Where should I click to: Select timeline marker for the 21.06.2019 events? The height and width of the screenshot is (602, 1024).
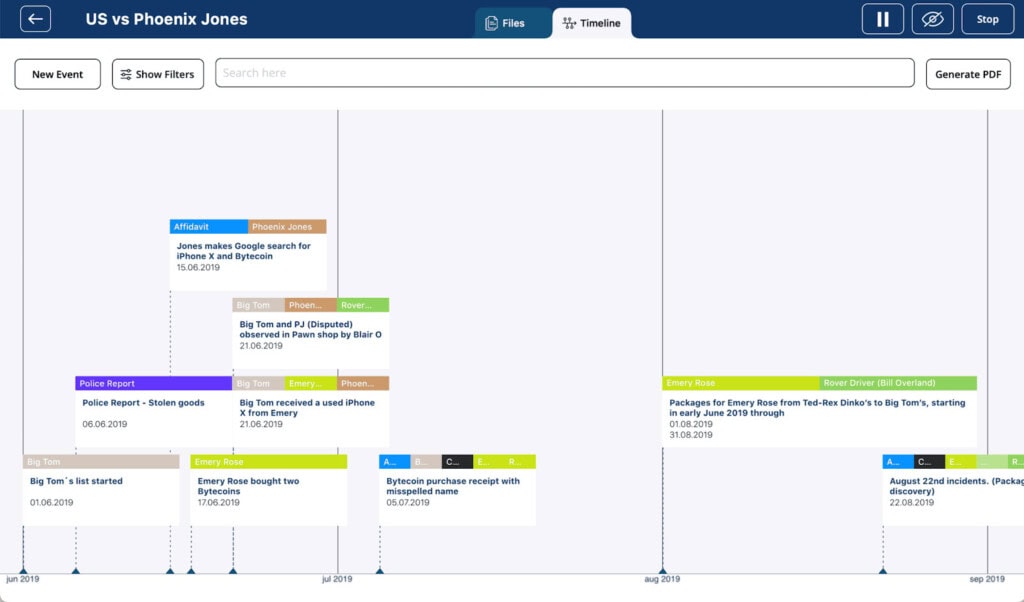click(233, 571)
